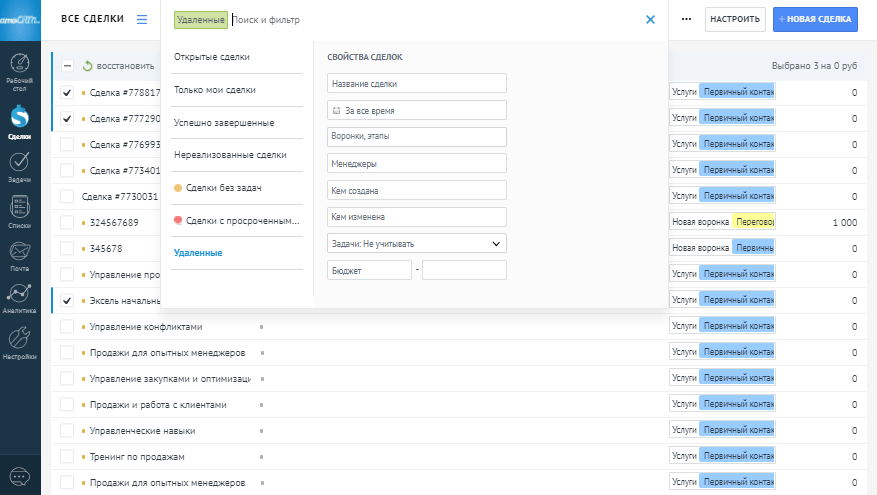The height and width of the screenshot is (495, 877).
Task: Uncheck the Эксель начальный deal checkbox
Action: click(x=67, y=300)
